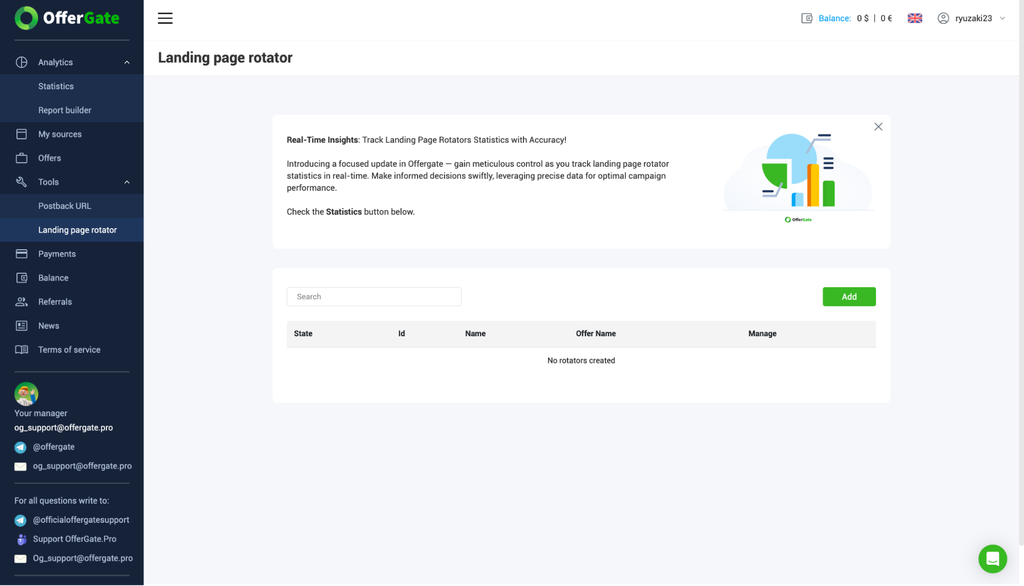This screenshot has height=586, width=1024.
Task: Open the Offers menu item
Action: pyautogui.click(x=50, y=158)
